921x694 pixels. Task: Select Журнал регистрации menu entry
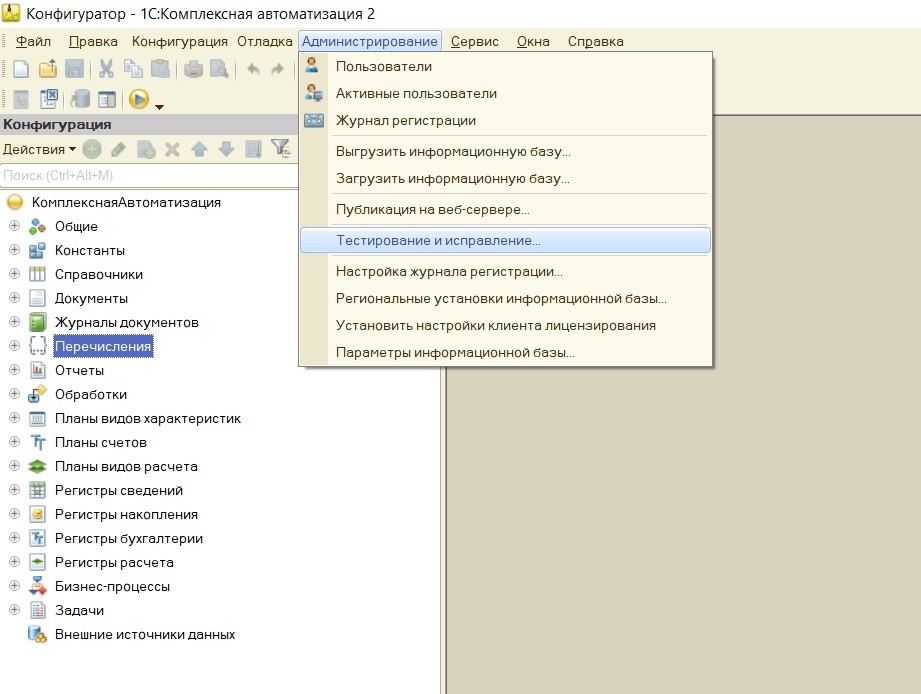(x=505, y=120)
